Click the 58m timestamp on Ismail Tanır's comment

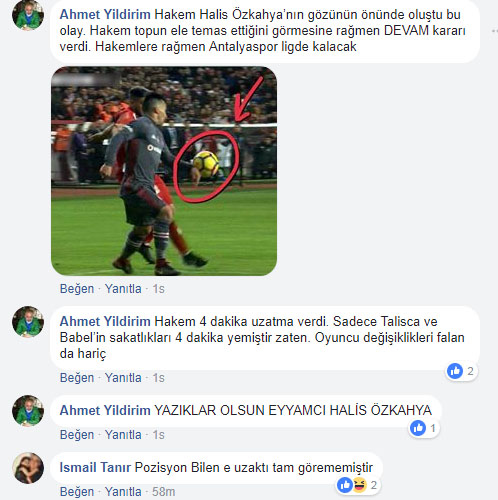164,492
